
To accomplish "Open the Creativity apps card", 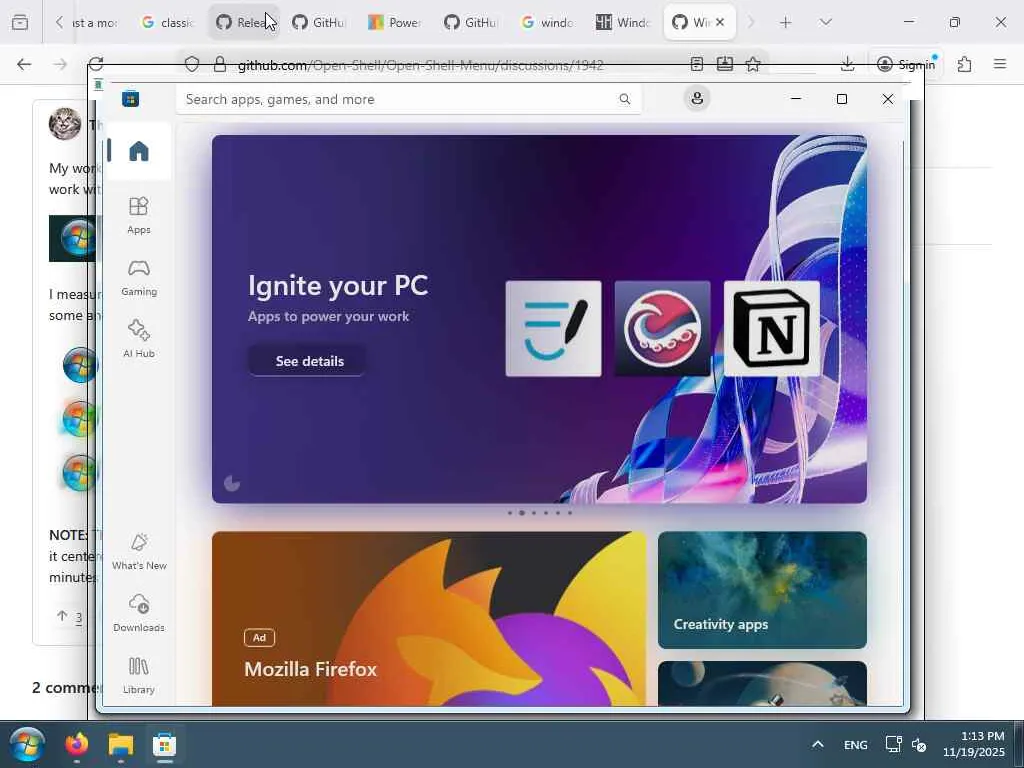I will pos(762,590).
